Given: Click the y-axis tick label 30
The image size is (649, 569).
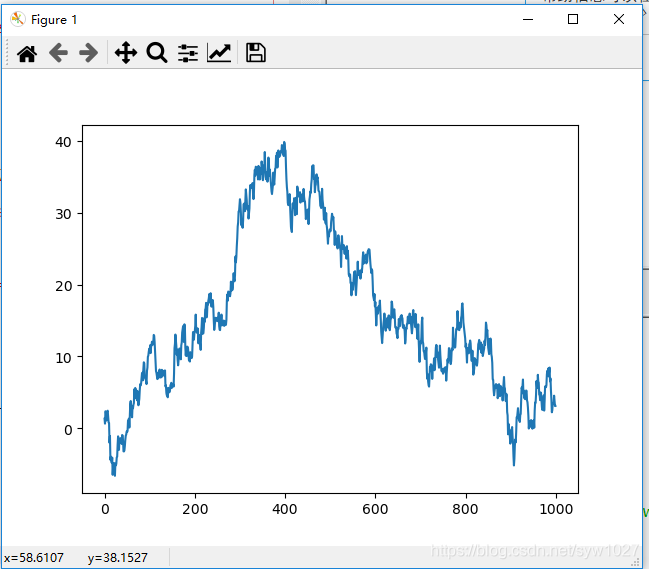Looking at the screenshot, I should tap(63, 214).
